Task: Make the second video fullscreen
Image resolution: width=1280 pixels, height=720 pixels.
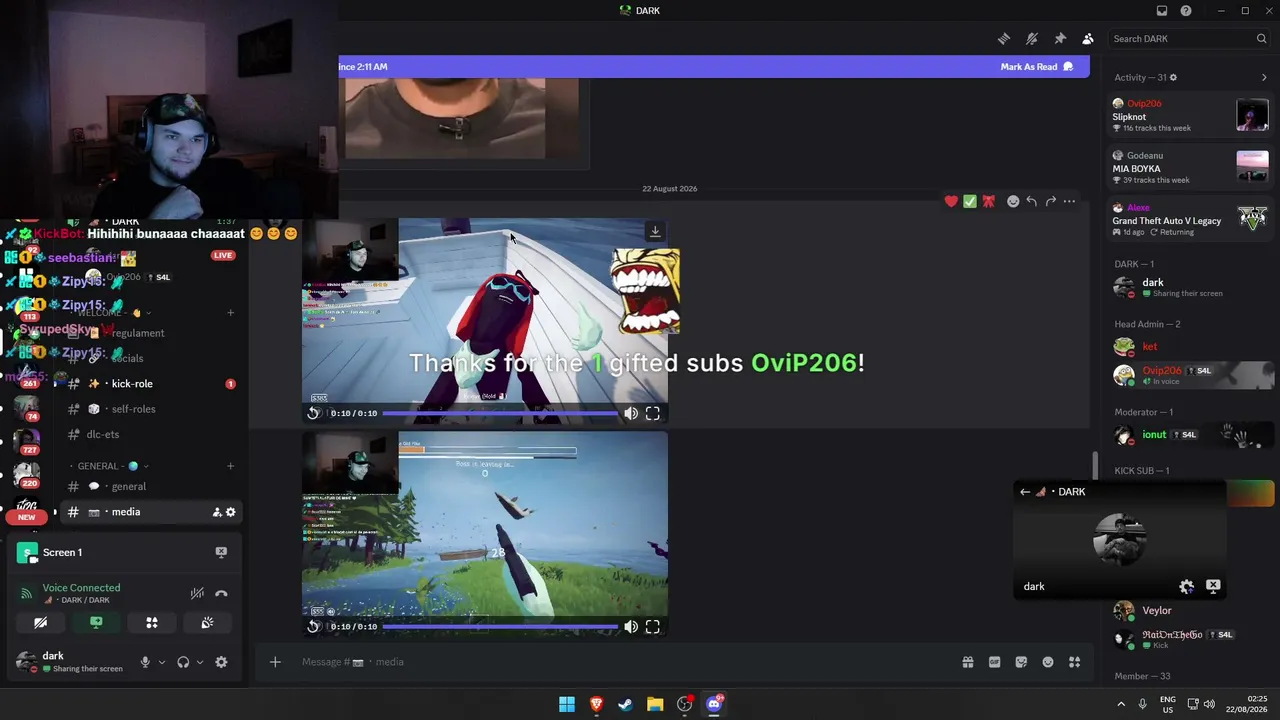Action: 653,627
